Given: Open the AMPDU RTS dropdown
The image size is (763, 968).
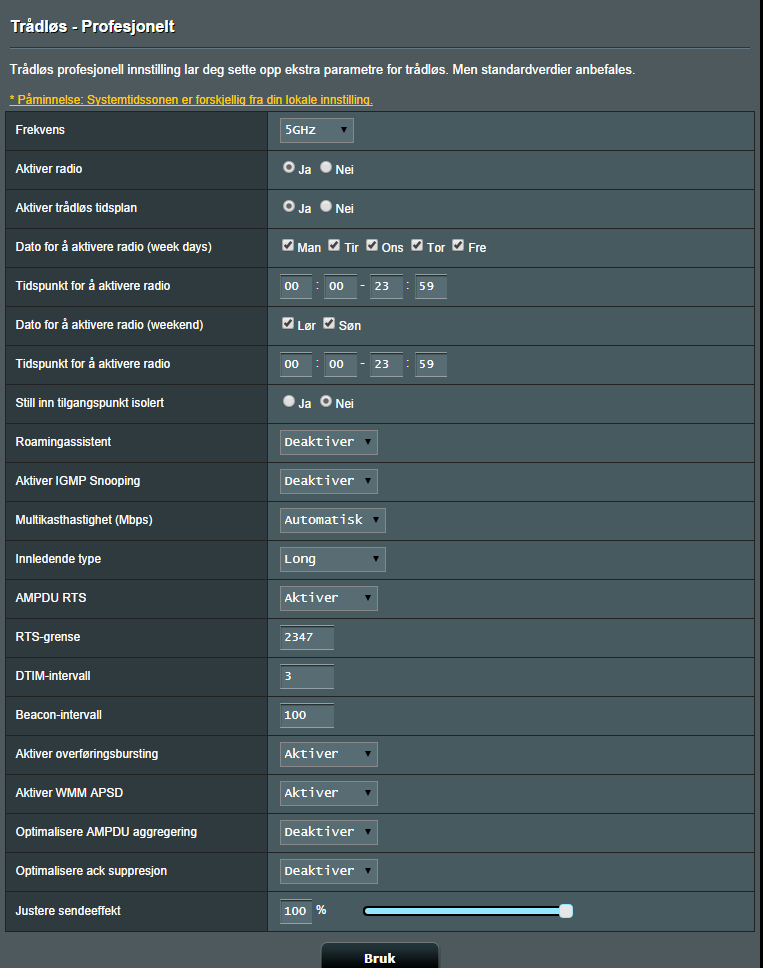Looking at the screenshot, I should tap(328, 598).
